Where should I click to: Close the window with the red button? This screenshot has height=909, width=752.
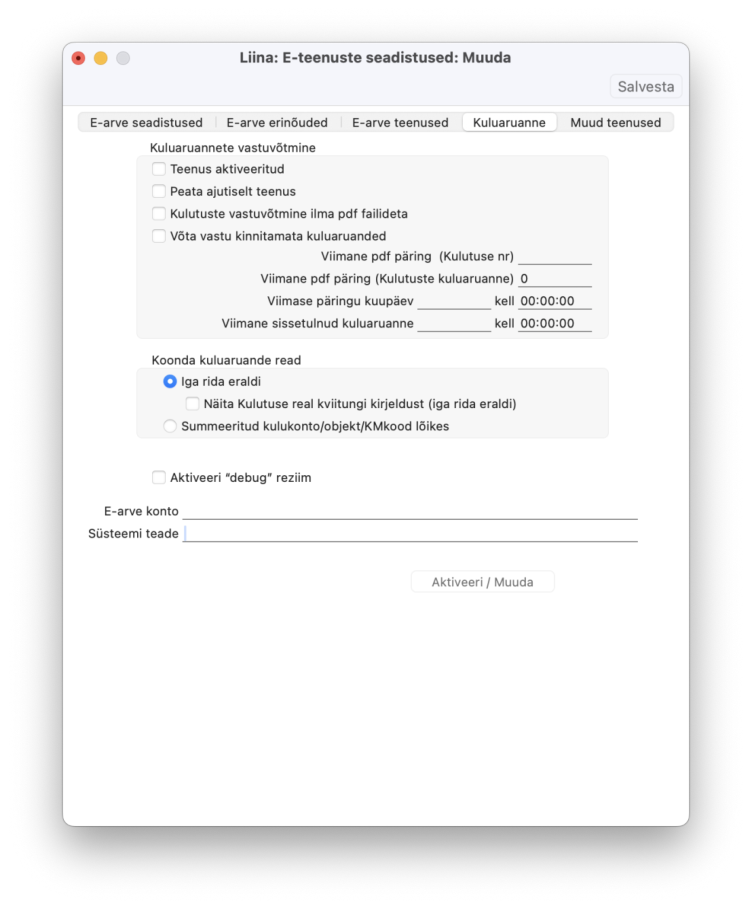point(78,58)
